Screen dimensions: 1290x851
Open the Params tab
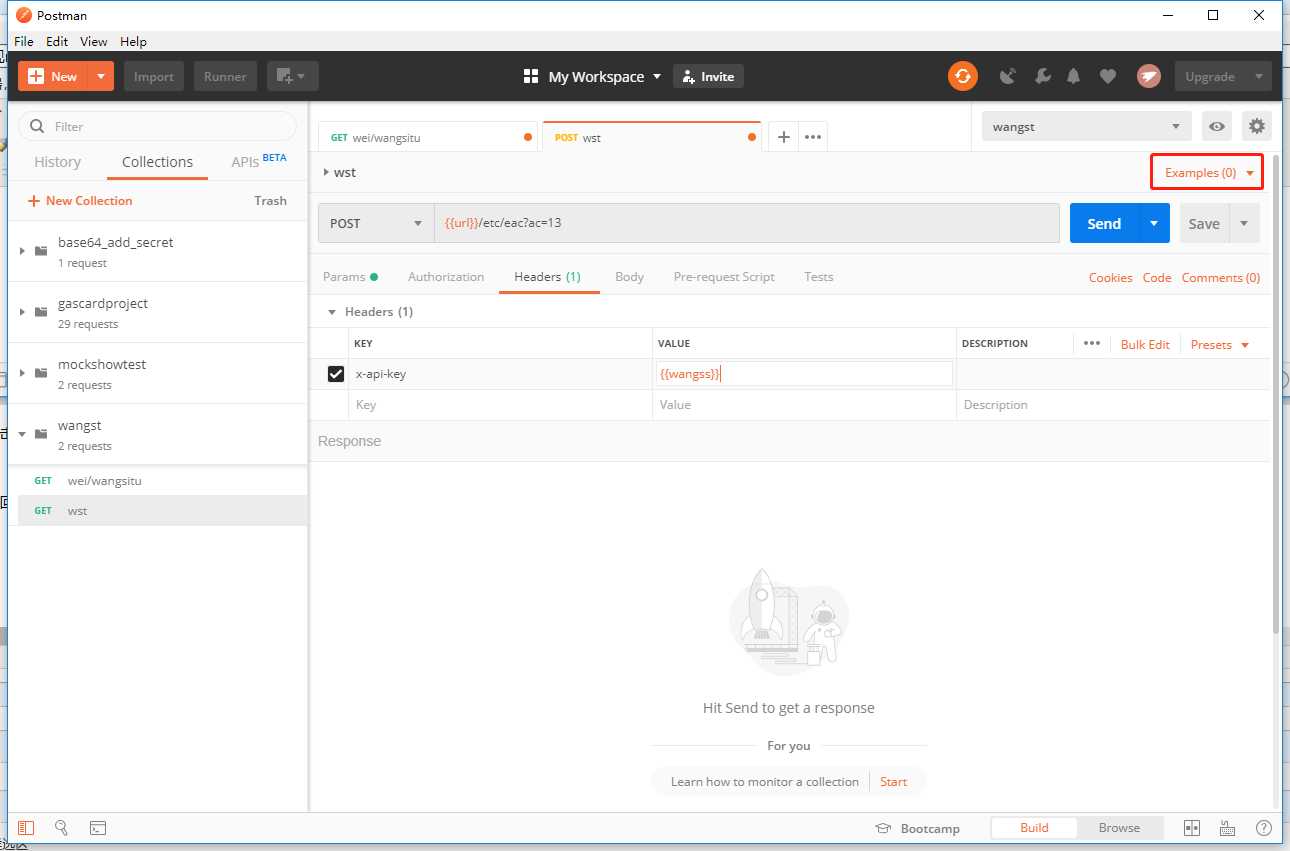coord(350,277)
